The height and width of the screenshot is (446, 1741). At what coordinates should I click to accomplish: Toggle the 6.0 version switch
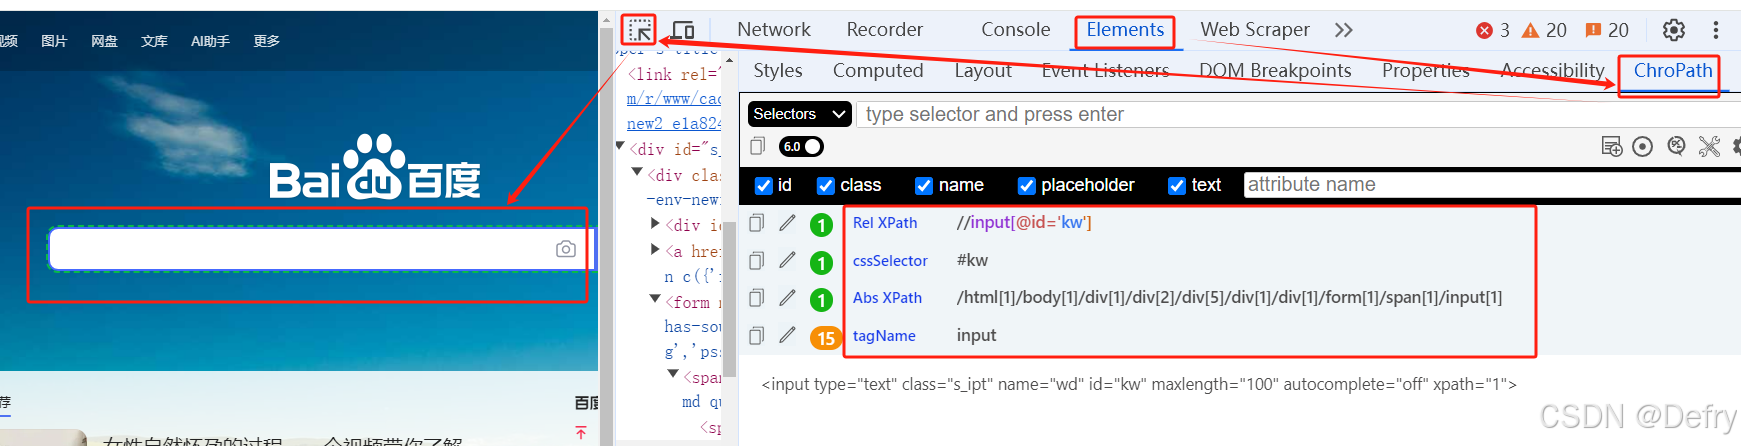(x=801, y=147)
